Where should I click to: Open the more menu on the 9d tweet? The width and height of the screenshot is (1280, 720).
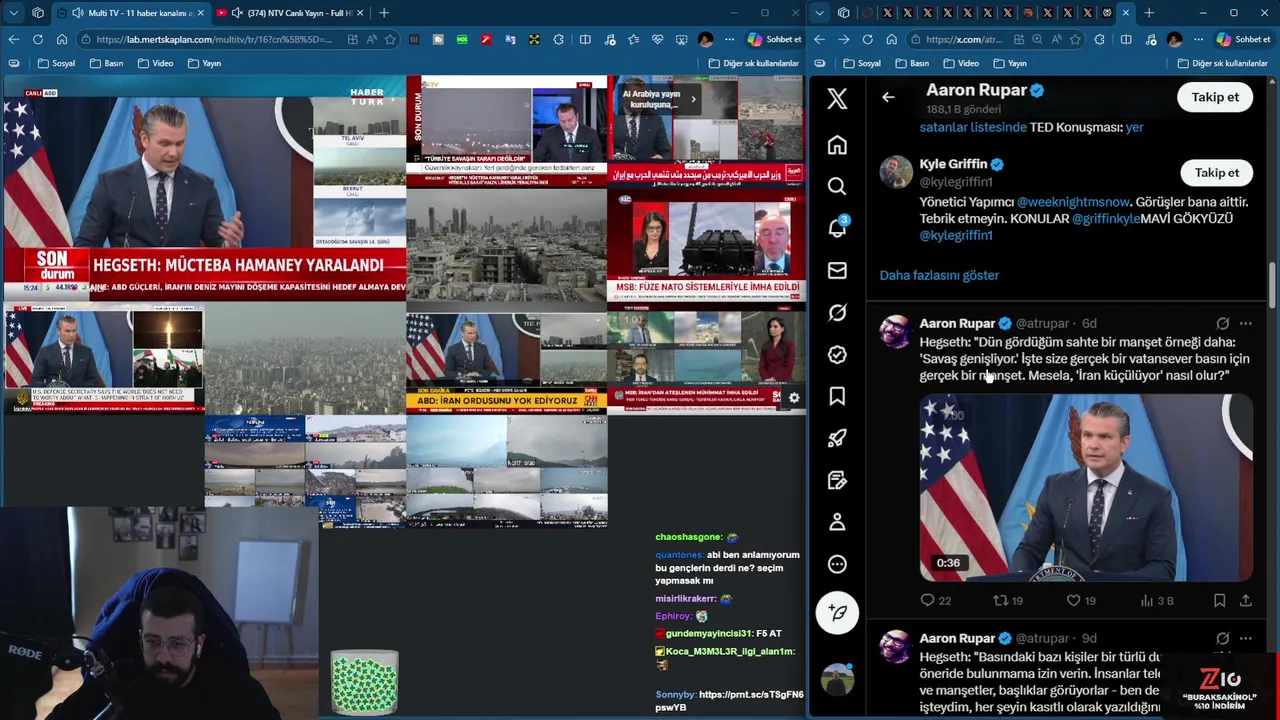tap(1245, 638)
